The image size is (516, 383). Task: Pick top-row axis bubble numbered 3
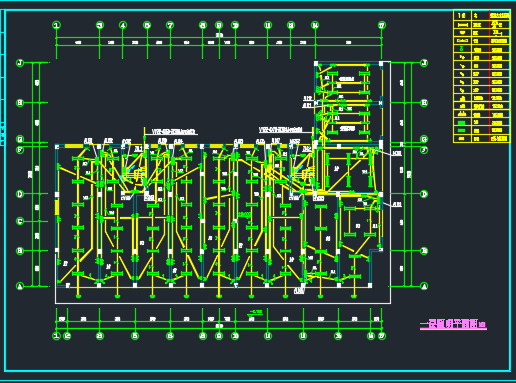[100, 25]
